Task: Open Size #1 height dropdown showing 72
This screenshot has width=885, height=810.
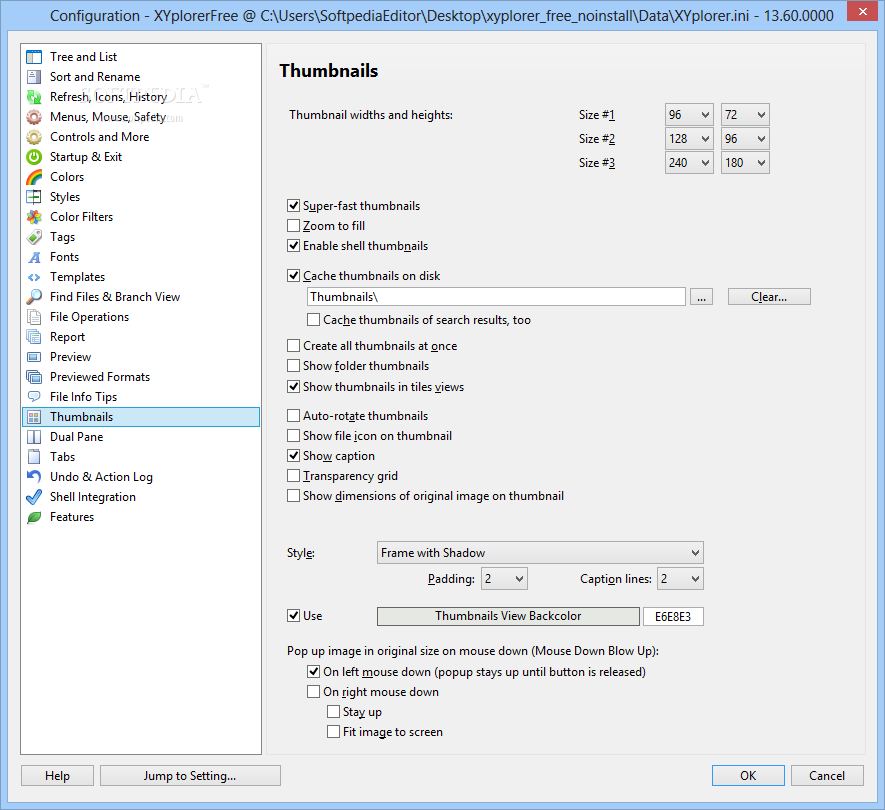Action: tap(745, 115)
